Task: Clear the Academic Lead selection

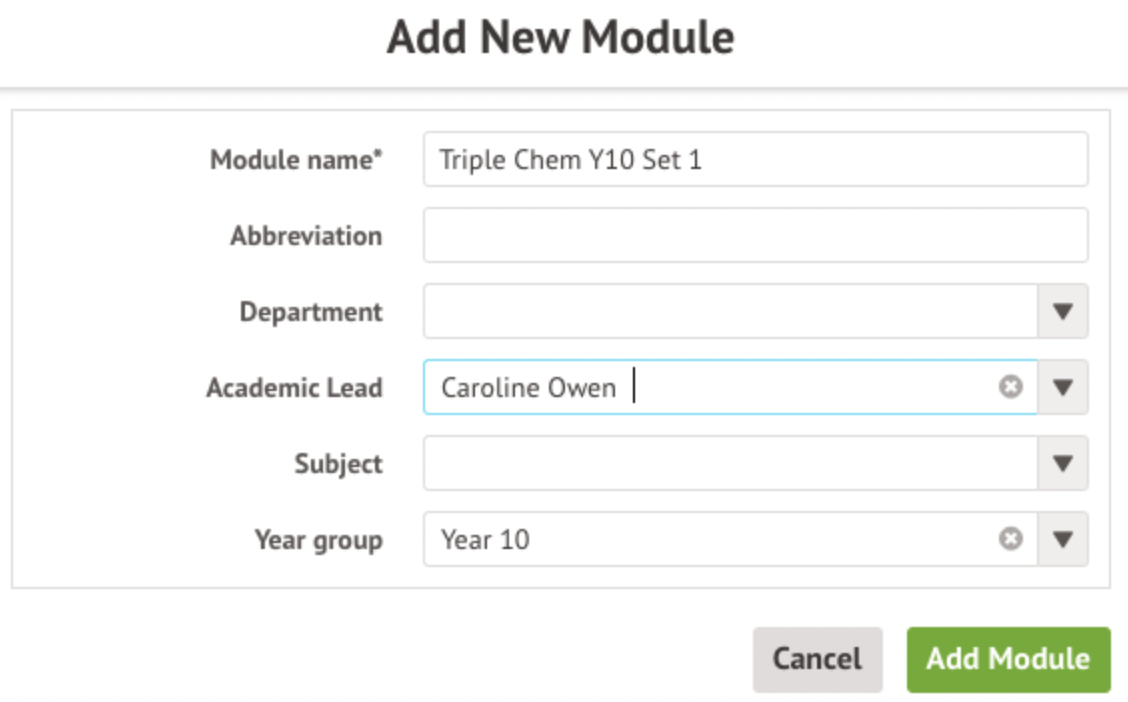Action: [1011, 387]
